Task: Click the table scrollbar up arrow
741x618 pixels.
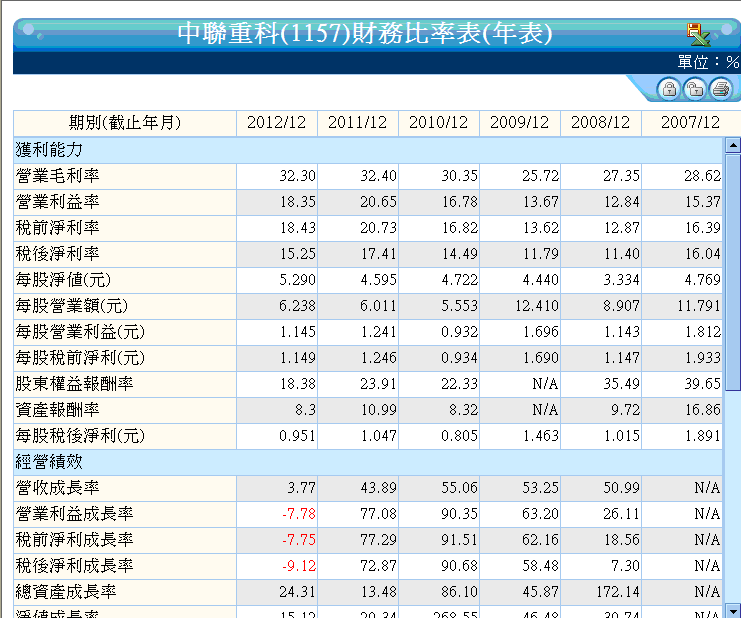Action: click(732, 145)
